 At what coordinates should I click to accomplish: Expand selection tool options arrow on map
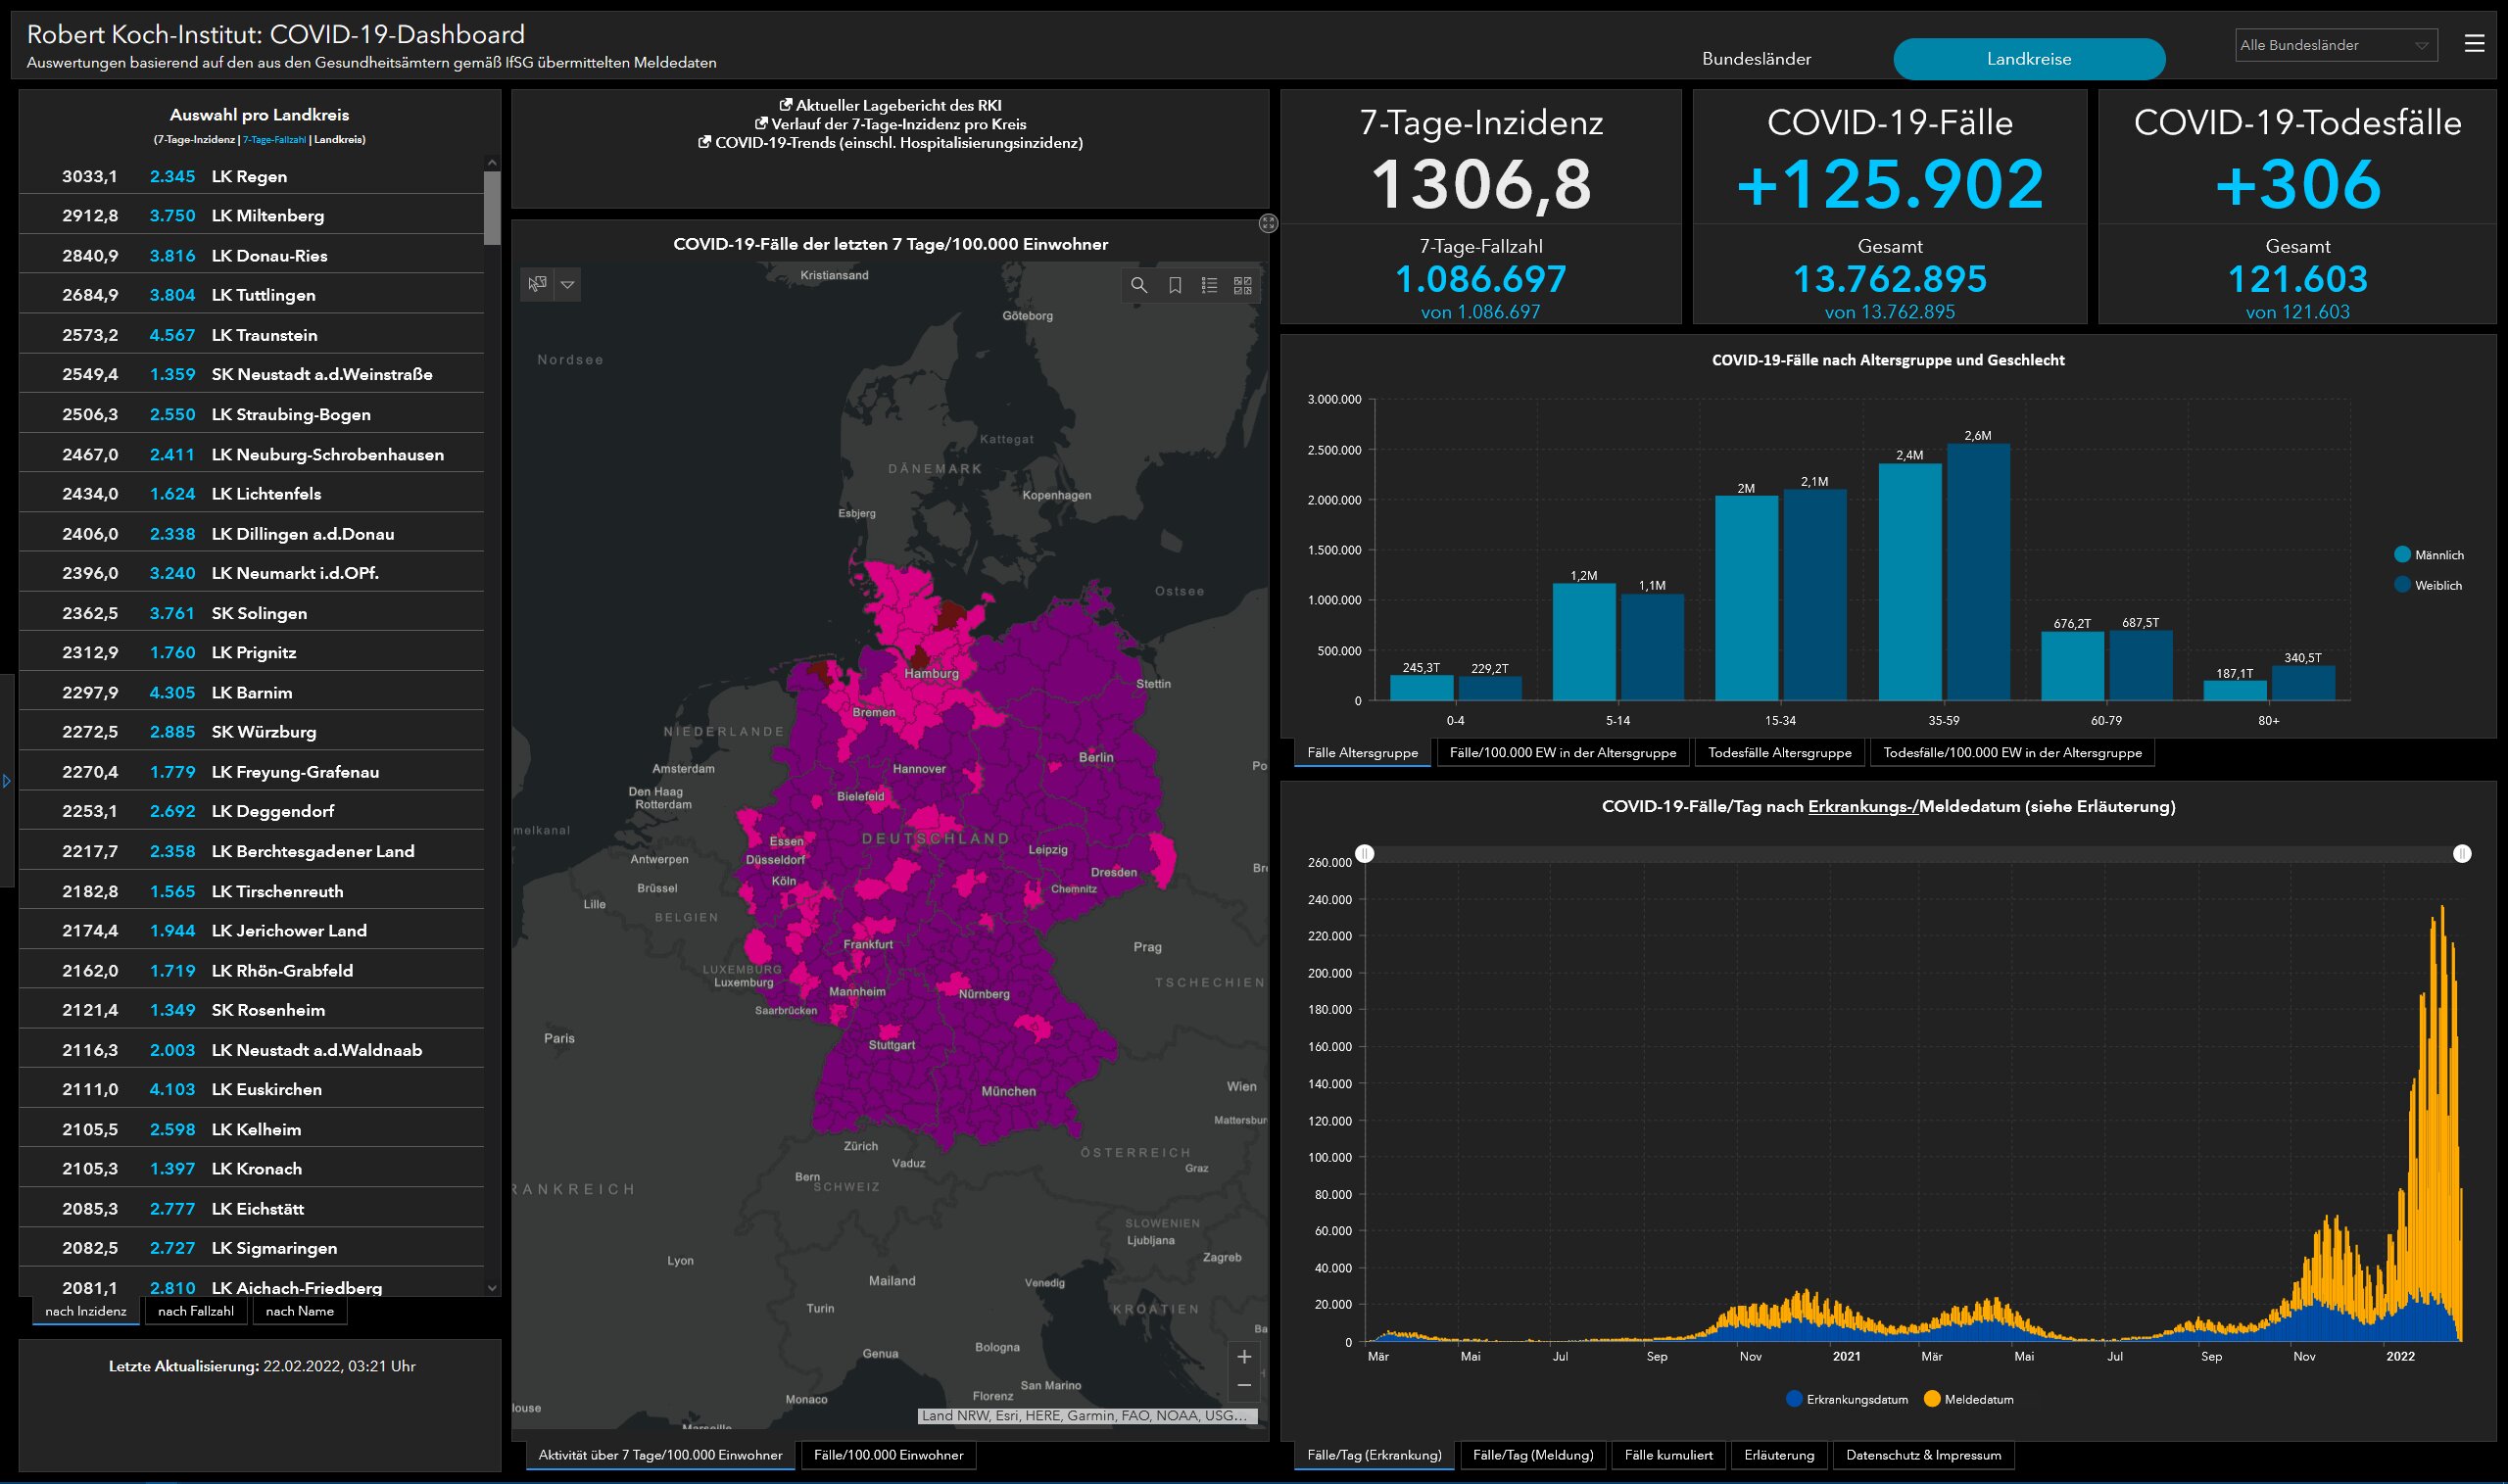[567, 284]
